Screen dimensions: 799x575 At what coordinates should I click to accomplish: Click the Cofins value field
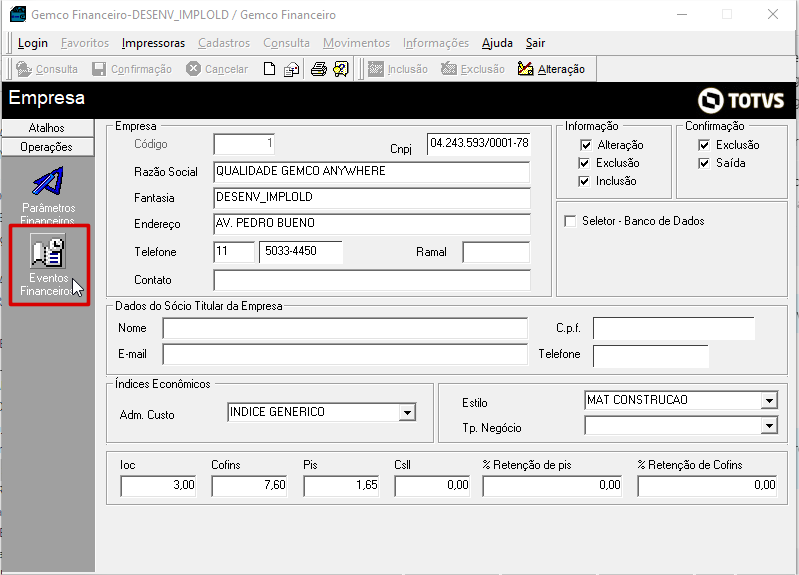pos(249,485)
